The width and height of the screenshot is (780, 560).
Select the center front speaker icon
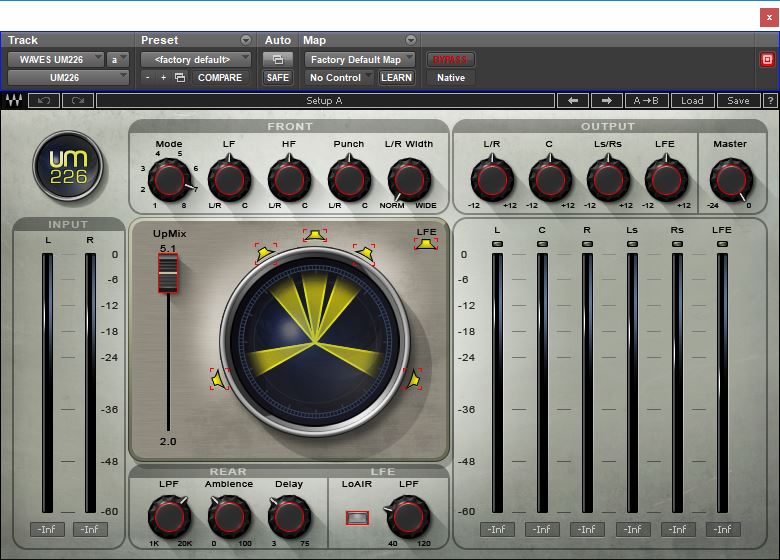[x=314, y=235]
